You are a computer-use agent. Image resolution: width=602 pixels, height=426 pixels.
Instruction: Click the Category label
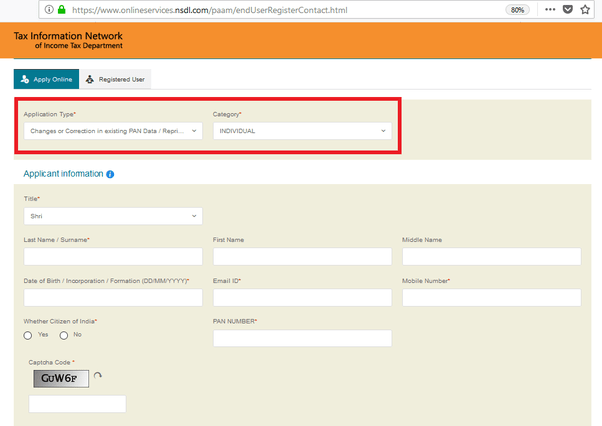click(x=227, y=114)
